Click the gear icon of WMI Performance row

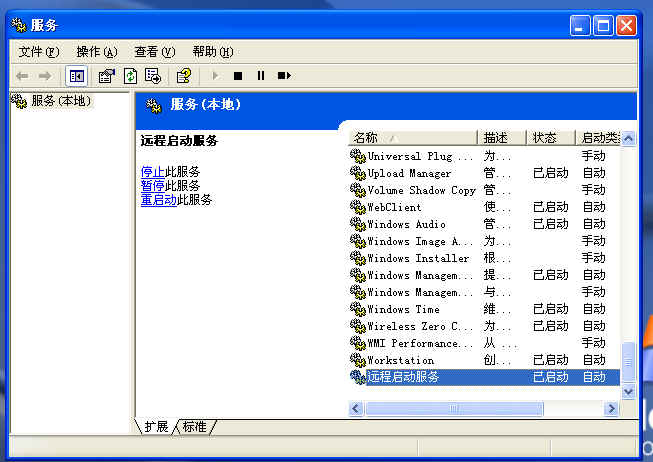(358, 343)
